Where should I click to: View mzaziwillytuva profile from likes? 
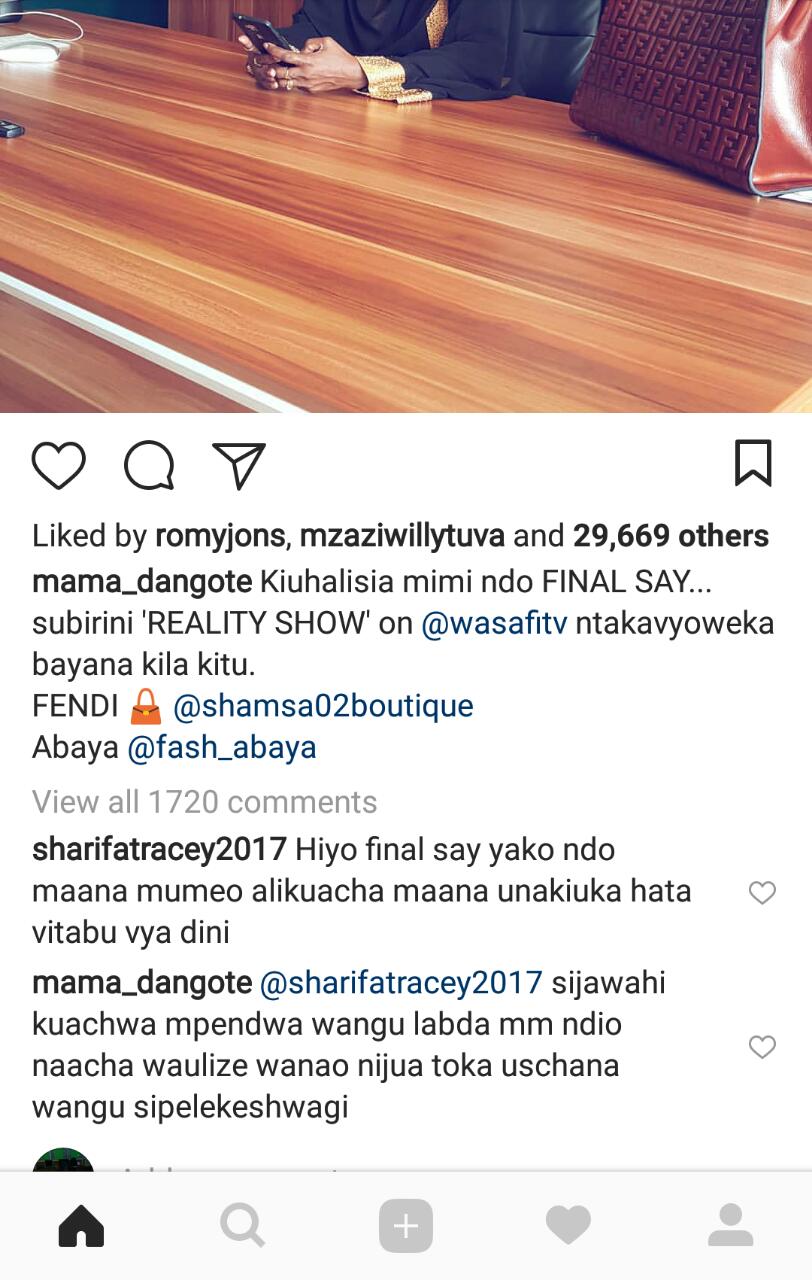[x=402, y=536]
